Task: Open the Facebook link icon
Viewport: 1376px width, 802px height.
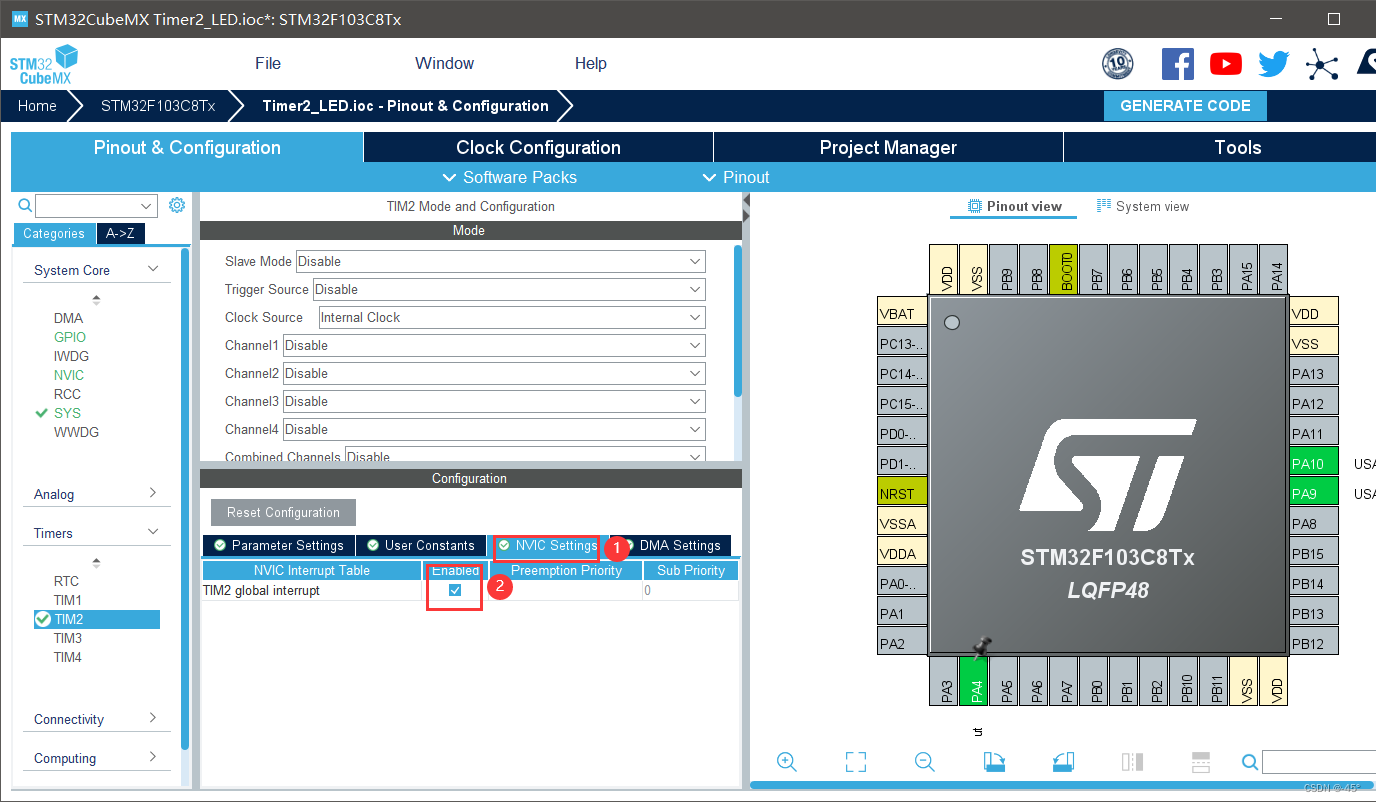Action: (1178, 64)
